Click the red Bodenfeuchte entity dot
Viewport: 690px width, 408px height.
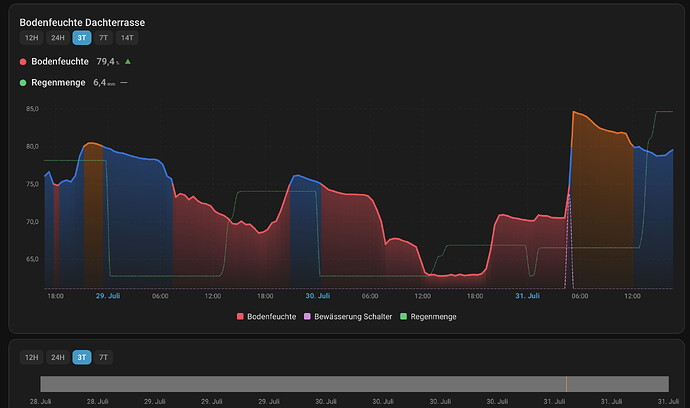point(23,62)
